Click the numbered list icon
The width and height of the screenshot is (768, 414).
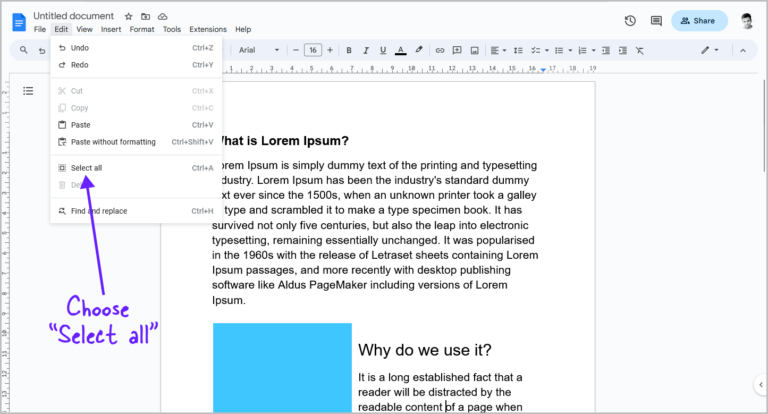[x=582, y=50]
